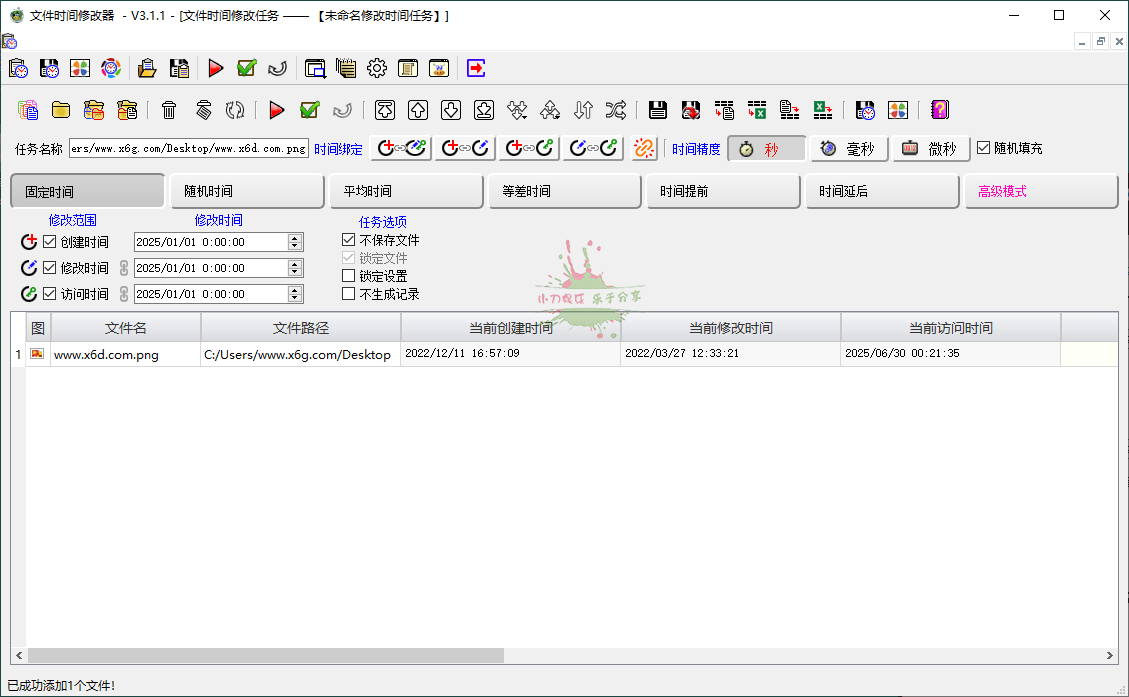1129x697 pixels.
Task: Enable the 不生成记录 checkbox
Action: coord(349,293)
